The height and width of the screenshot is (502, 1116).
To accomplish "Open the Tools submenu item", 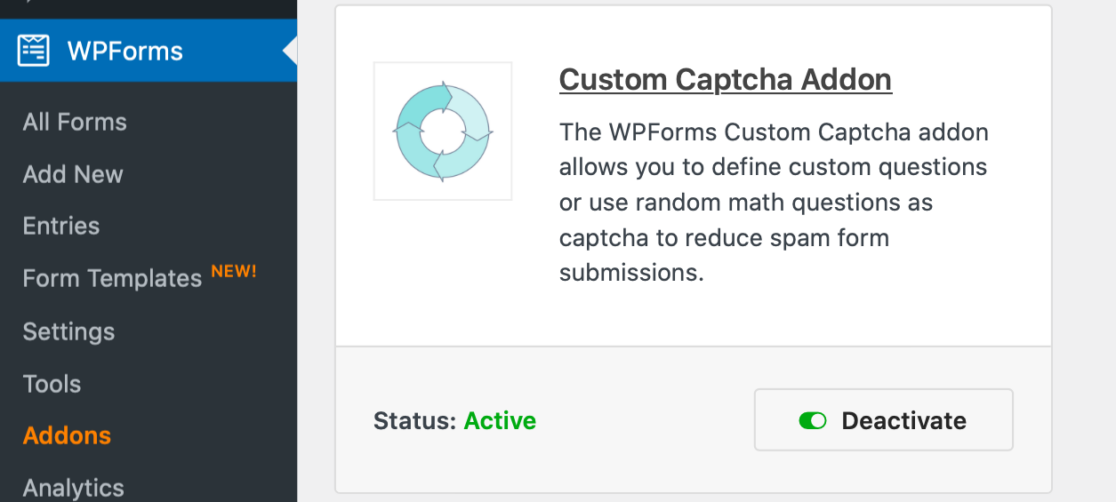I will tap(52, 384).
